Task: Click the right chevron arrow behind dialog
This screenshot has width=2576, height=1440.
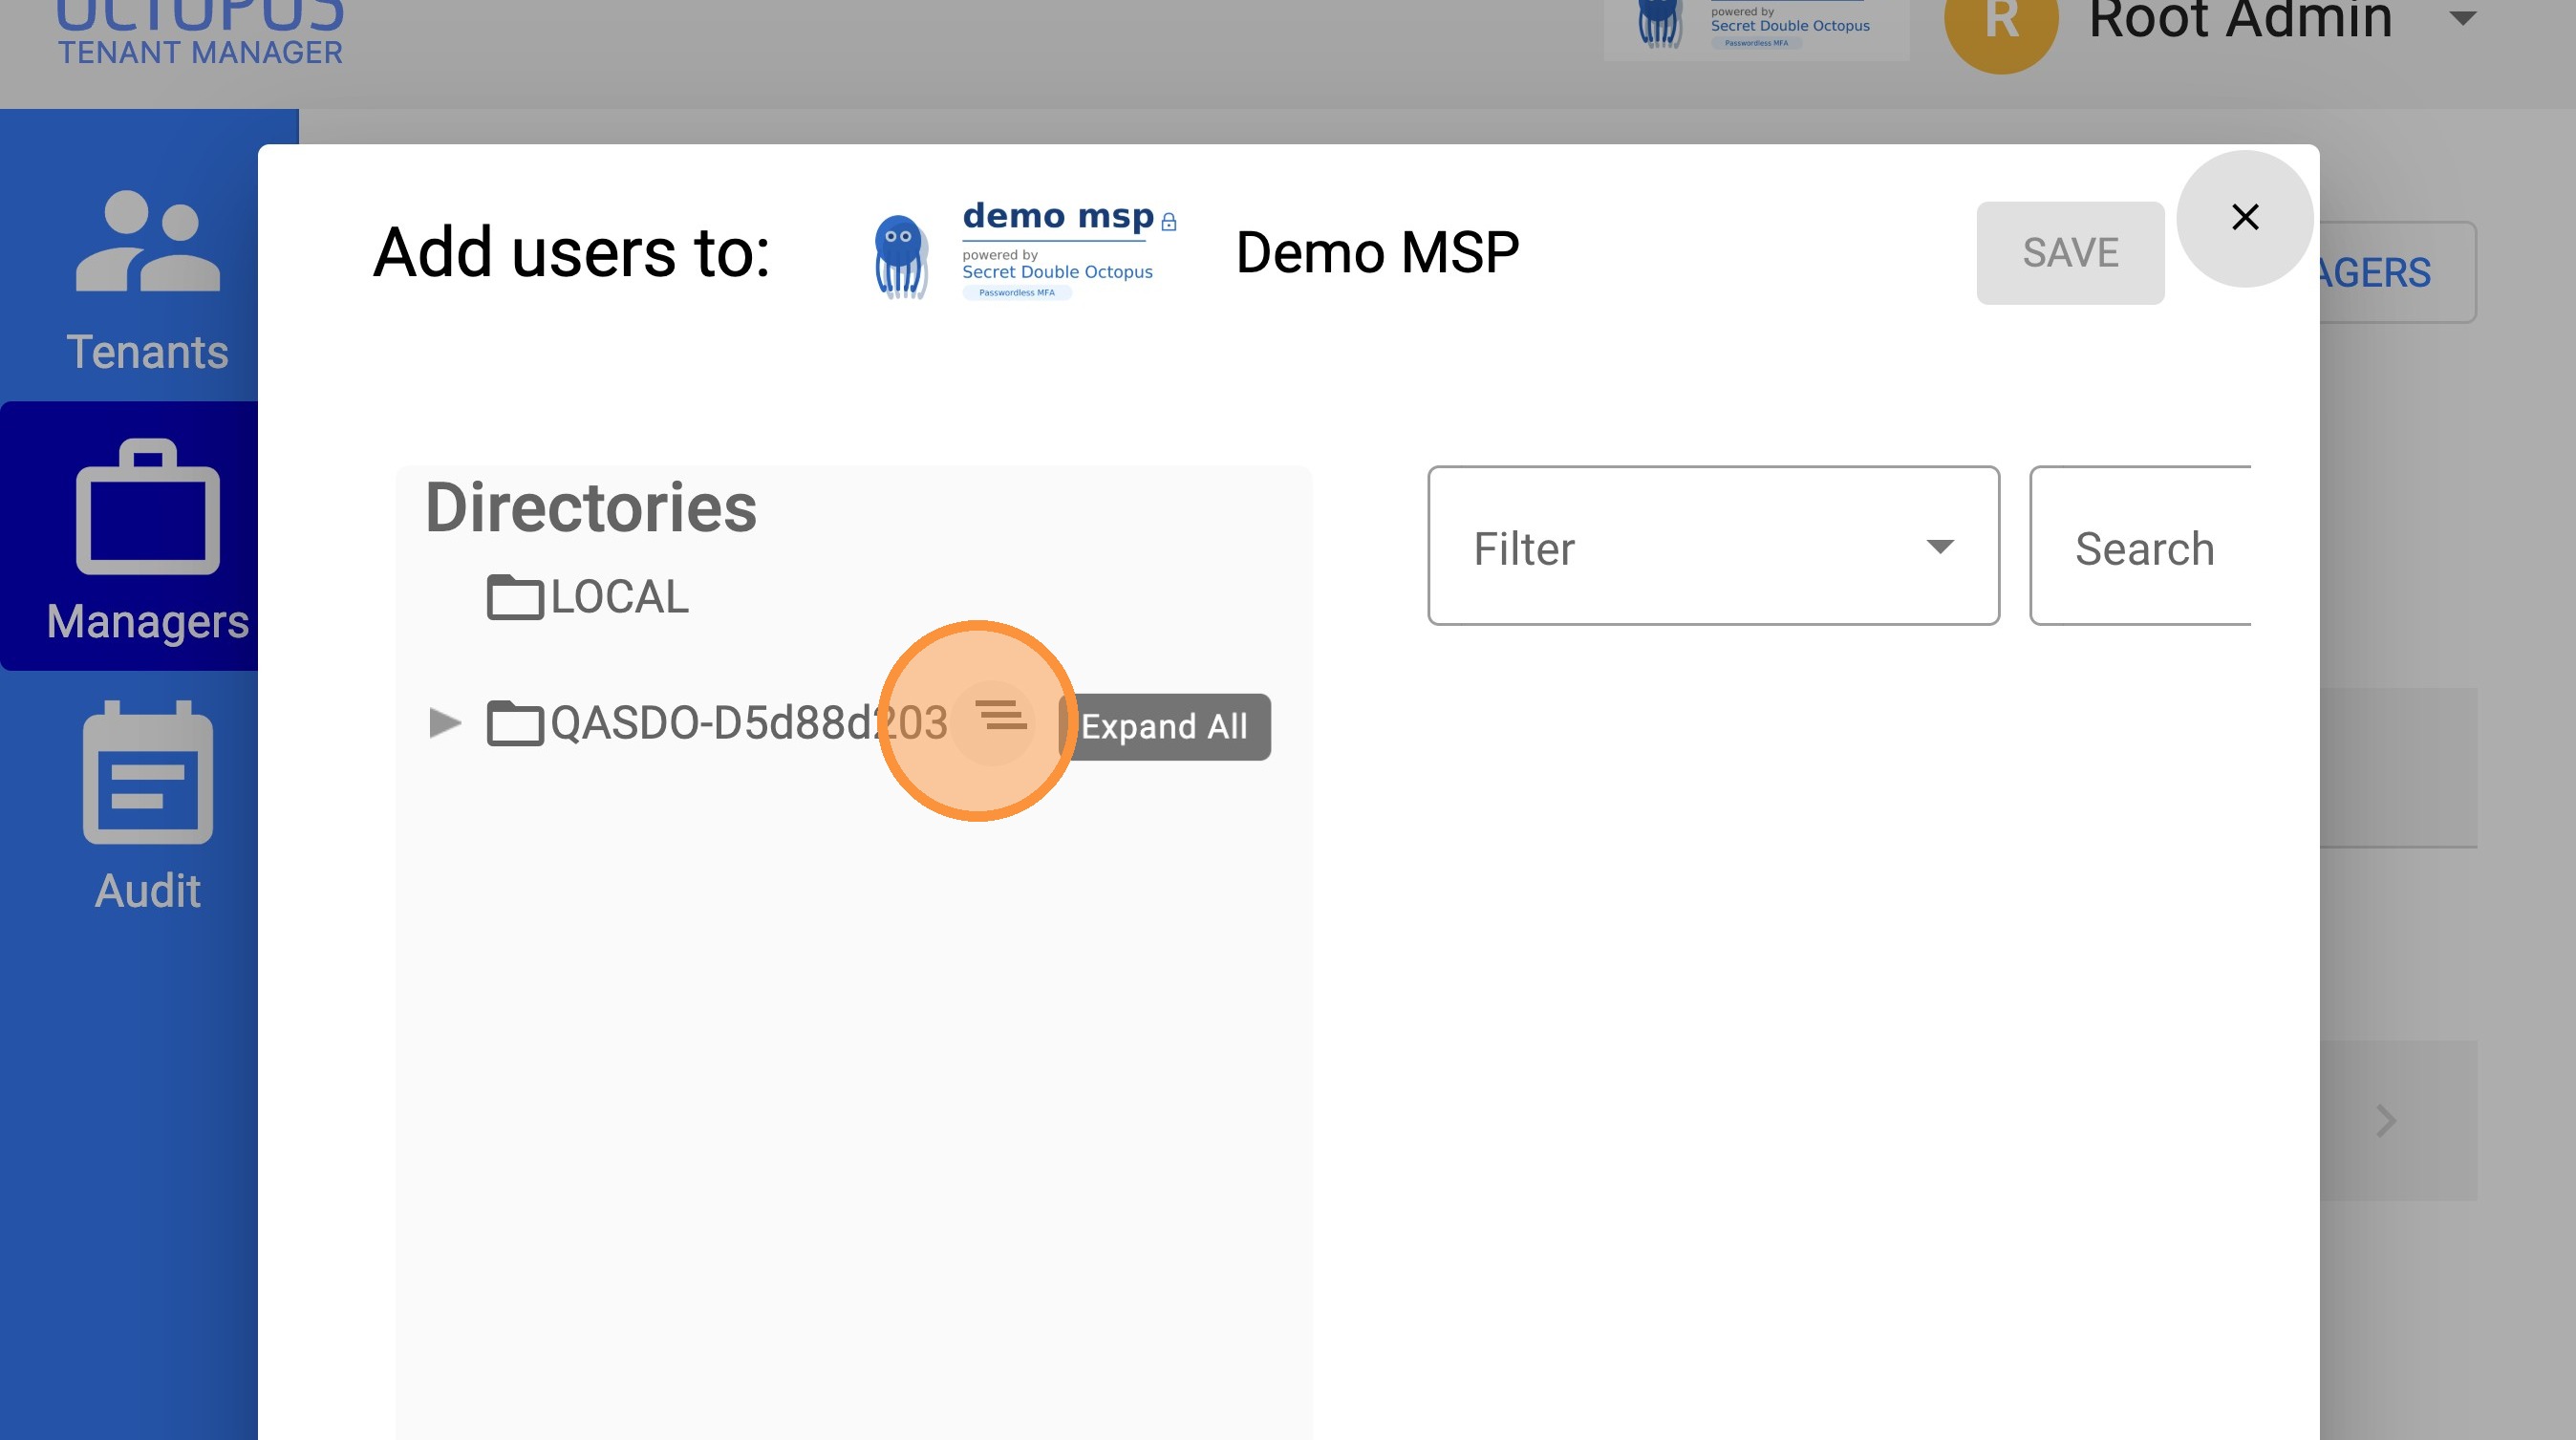Action: tap(2386, 1121)
